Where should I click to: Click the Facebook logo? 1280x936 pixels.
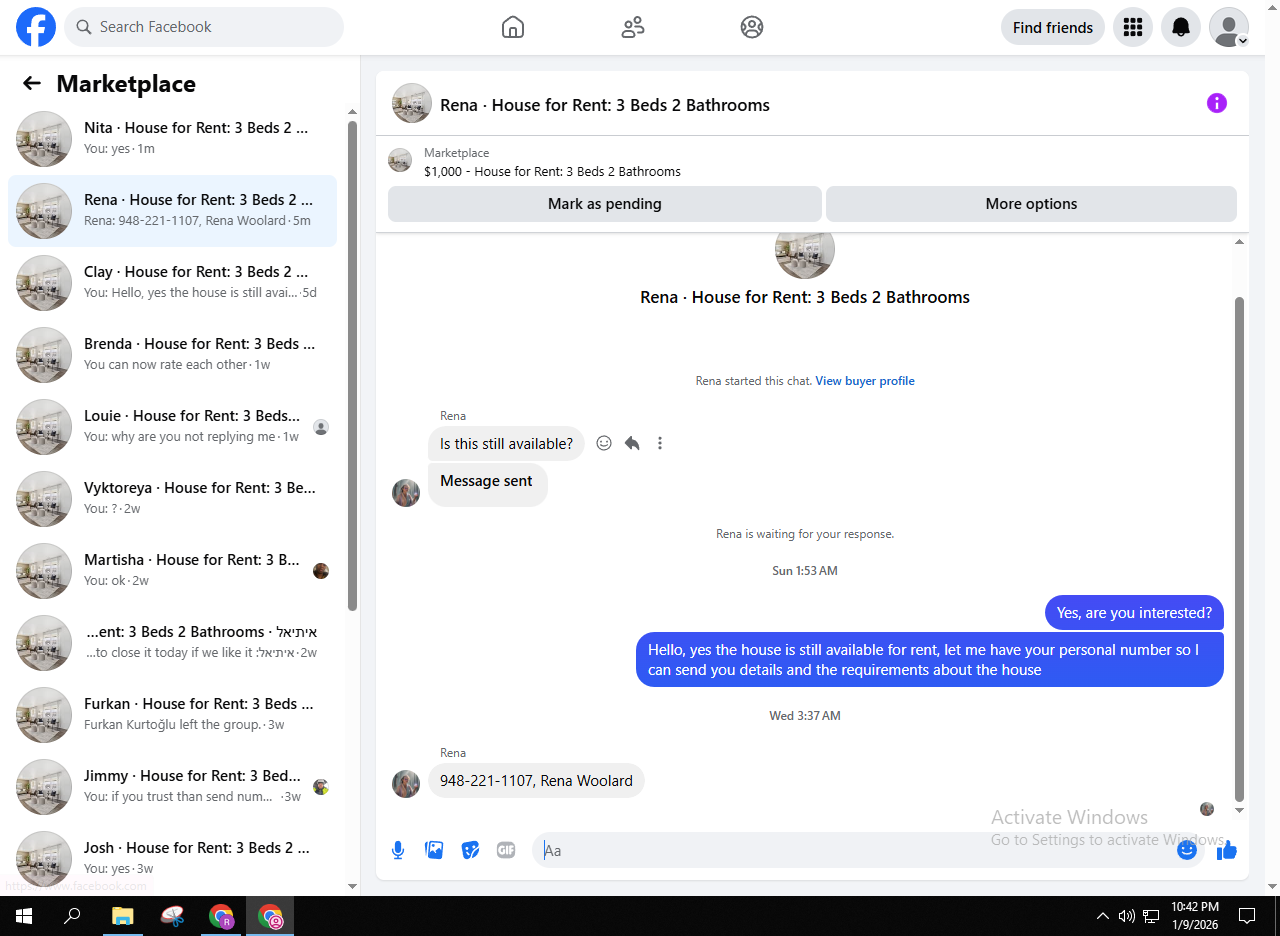[x=36, y=27]
